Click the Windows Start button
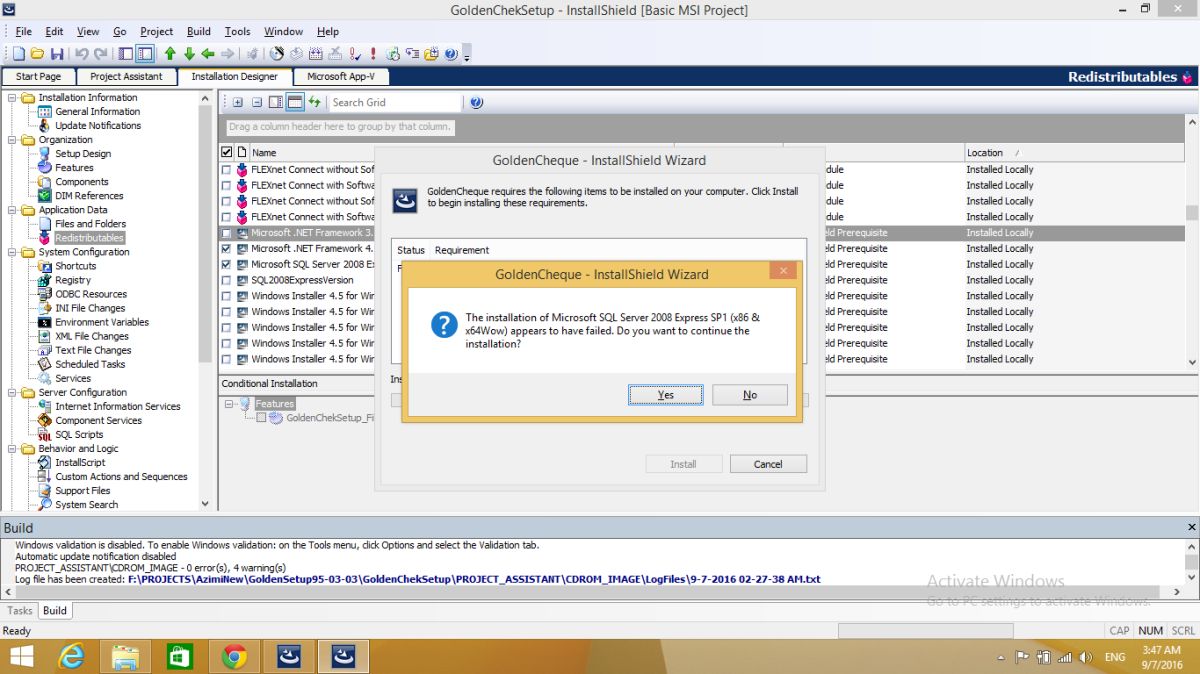The image size is (1200, 674). point(21,656)
